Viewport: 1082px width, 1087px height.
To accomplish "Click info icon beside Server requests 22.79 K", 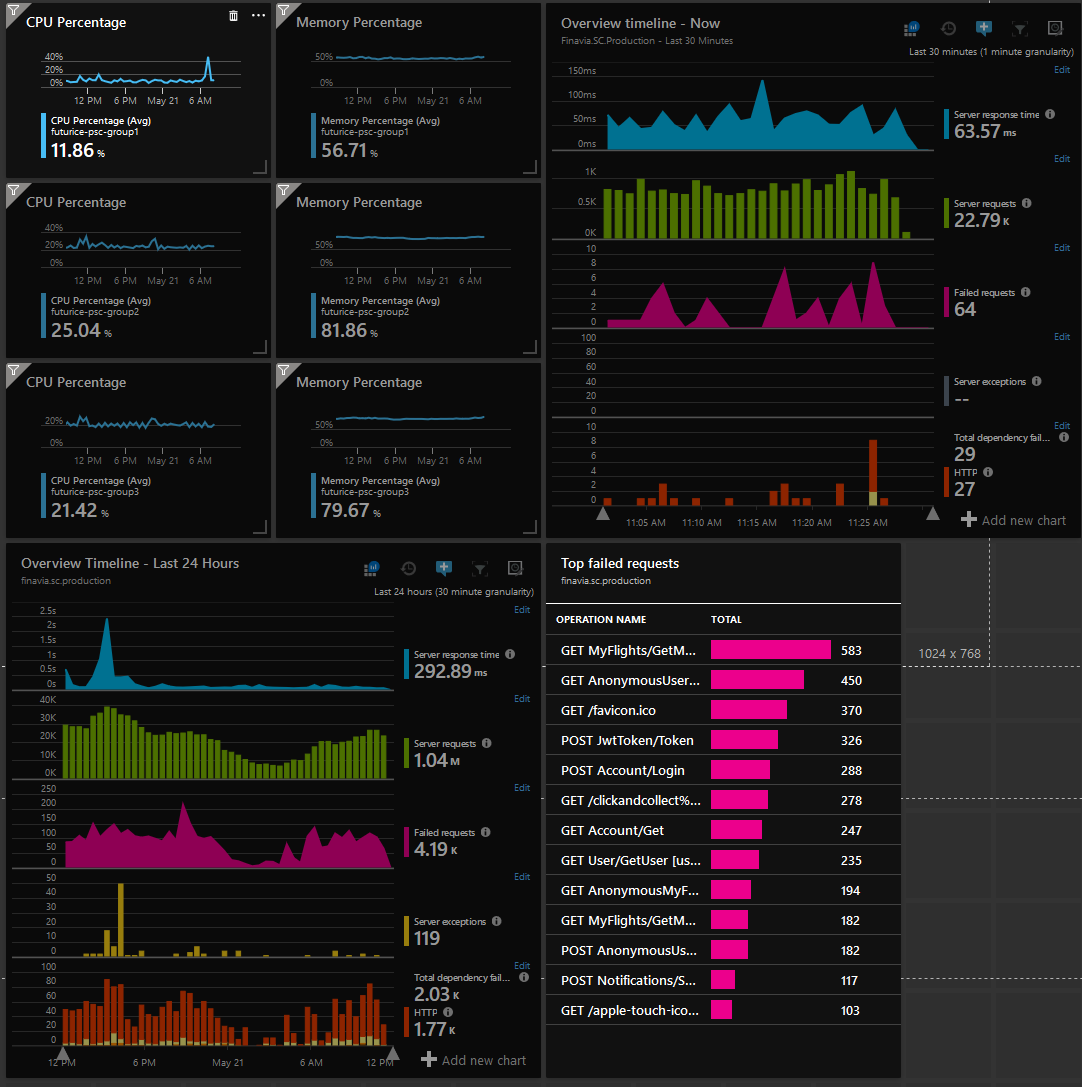I will tap(1027, 203).
